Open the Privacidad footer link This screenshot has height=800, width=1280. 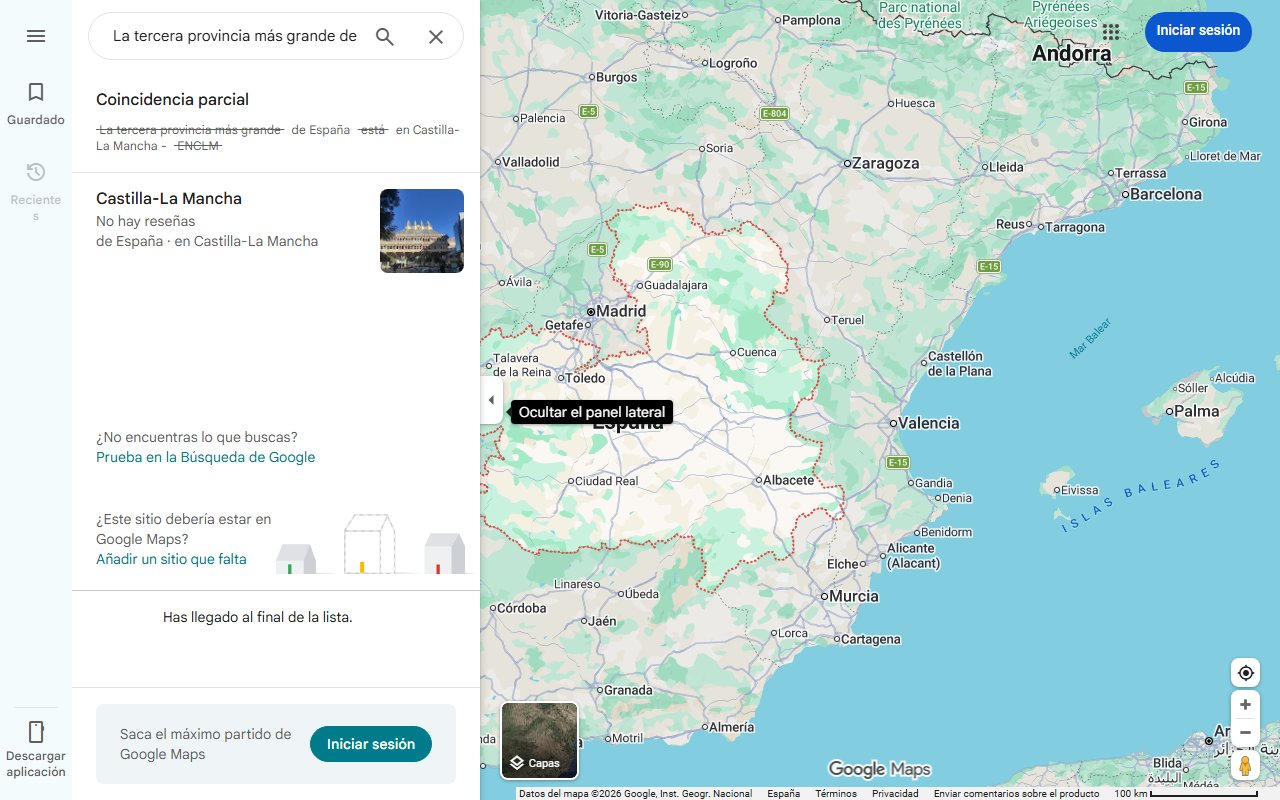894,792
